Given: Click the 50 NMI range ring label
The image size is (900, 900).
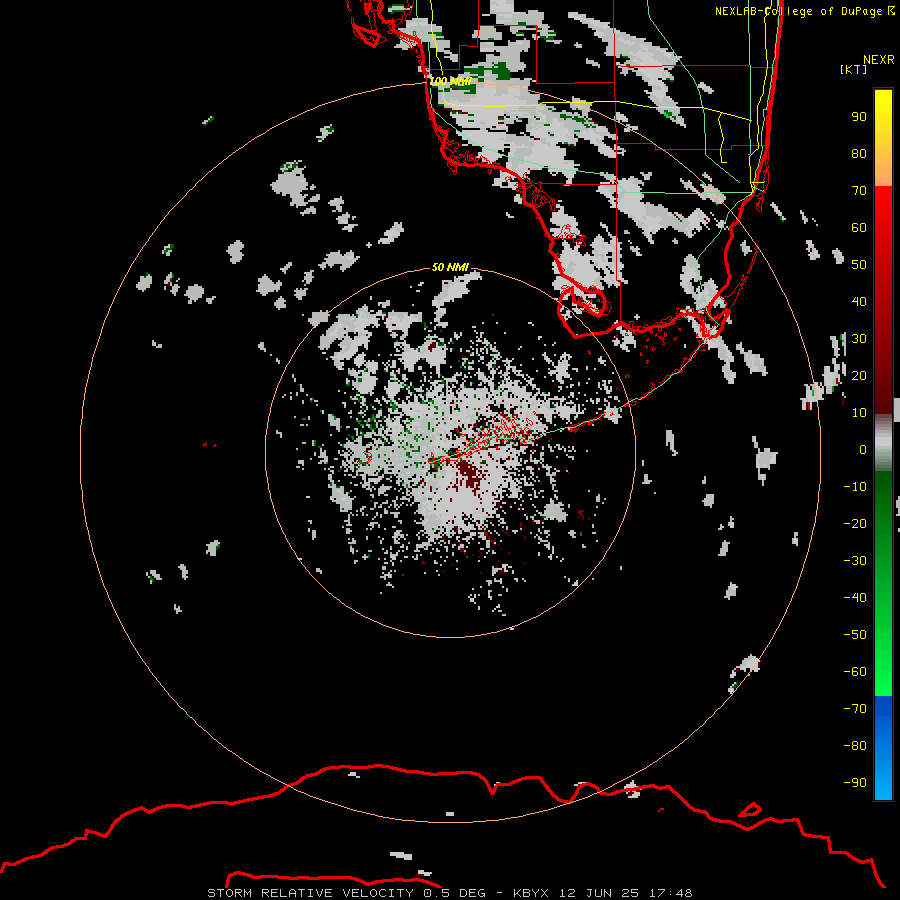Looking at the screenshot, I should coord(450,267).
